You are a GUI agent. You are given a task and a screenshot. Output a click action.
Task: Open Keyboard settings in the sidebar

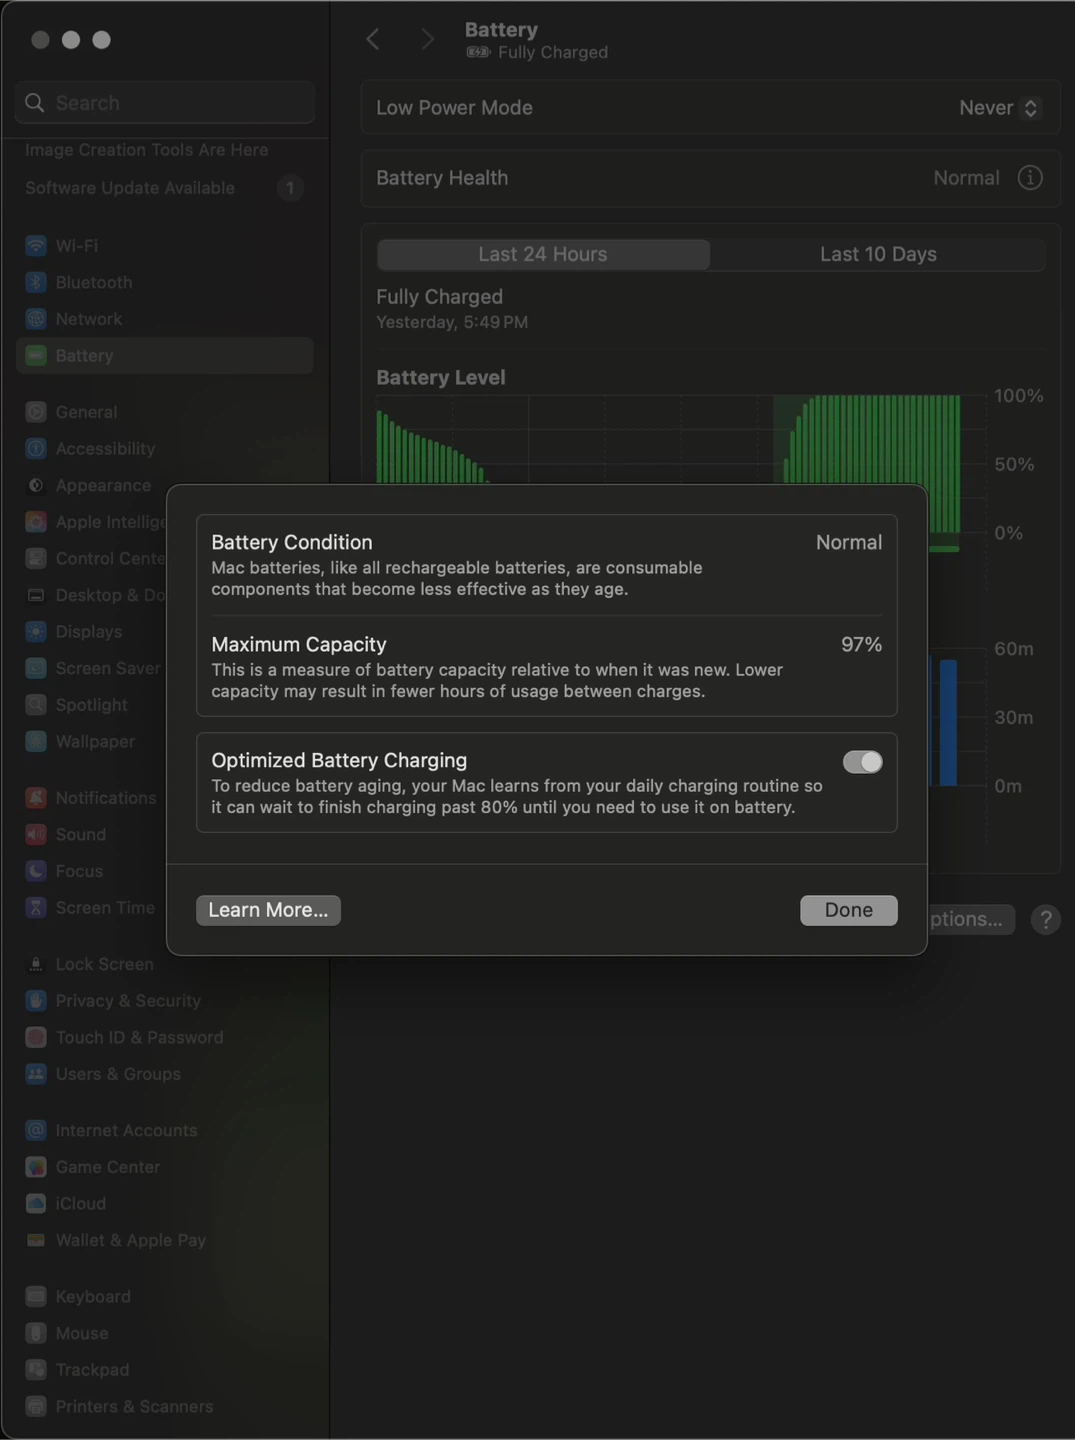[x=165, y=1296]
